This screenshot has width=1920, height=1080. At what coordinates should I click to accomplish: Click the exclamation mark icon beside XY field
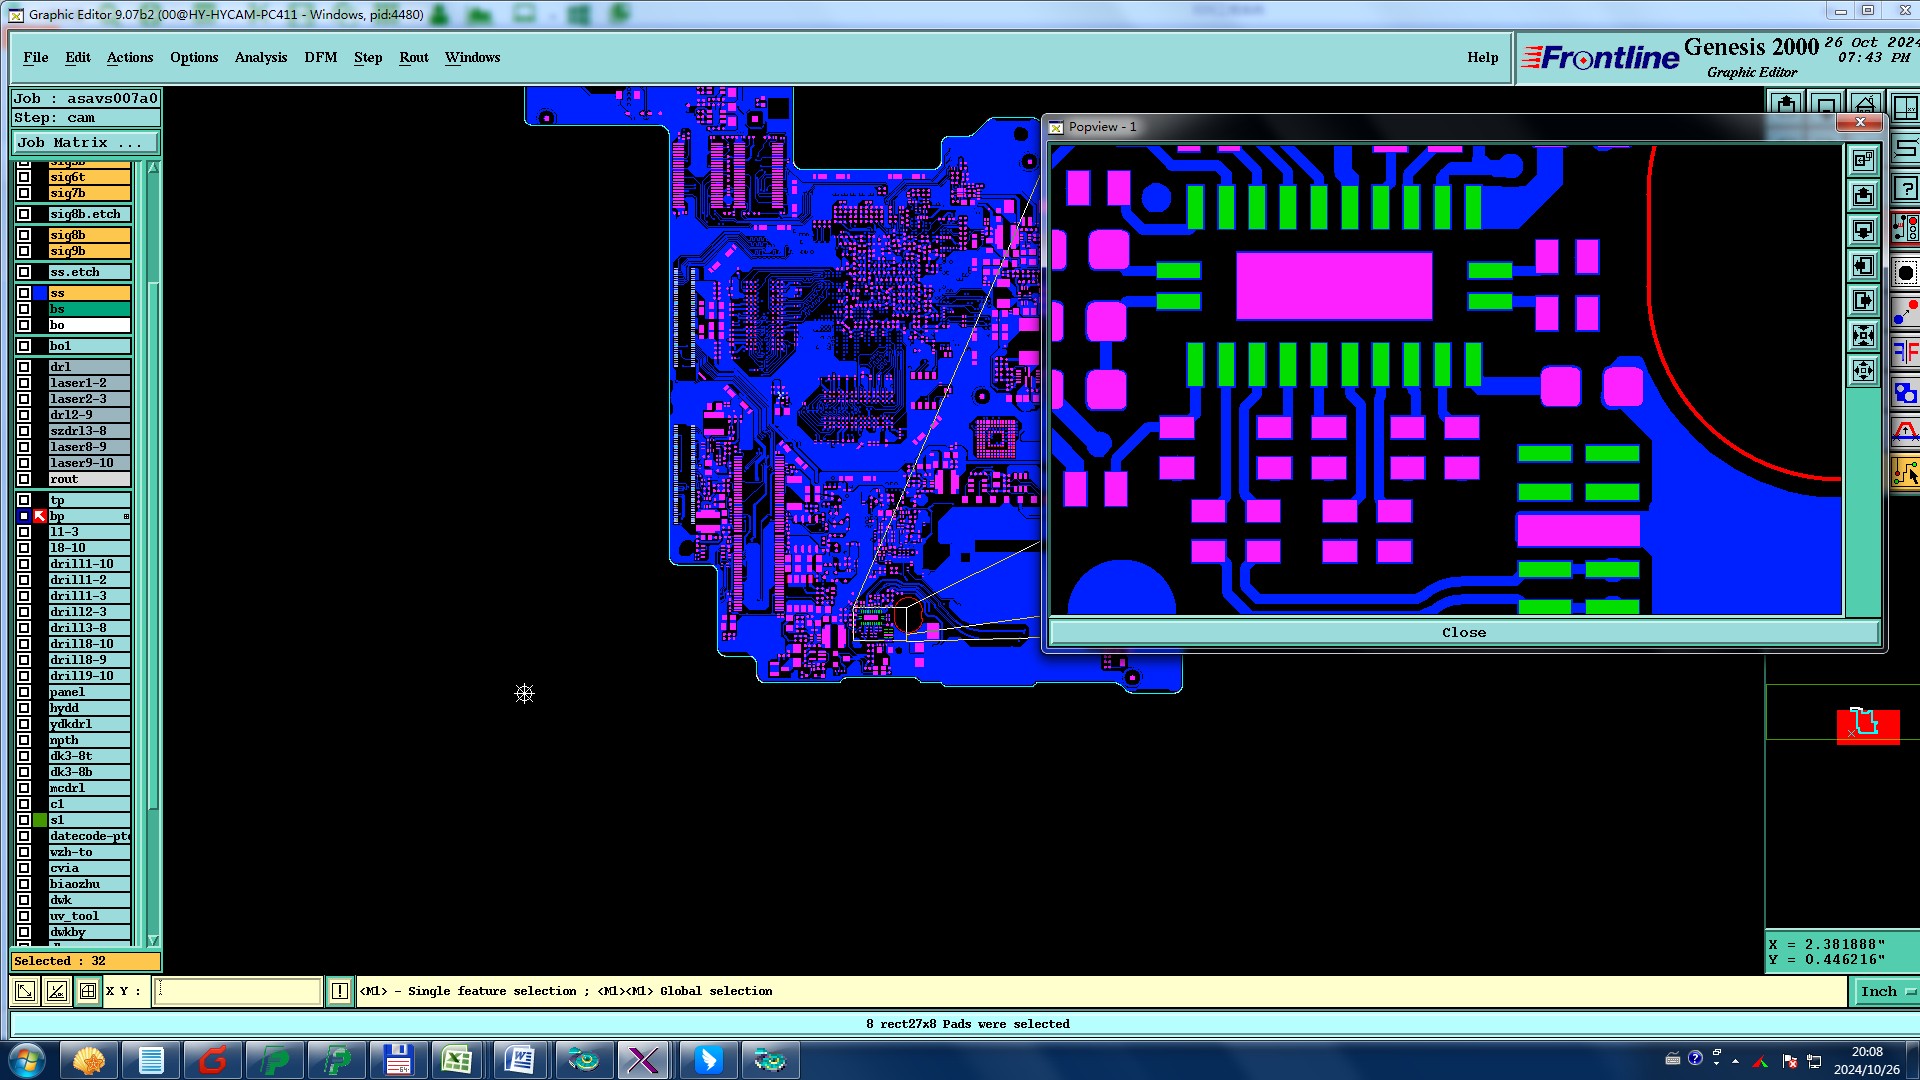click(340, 991)
